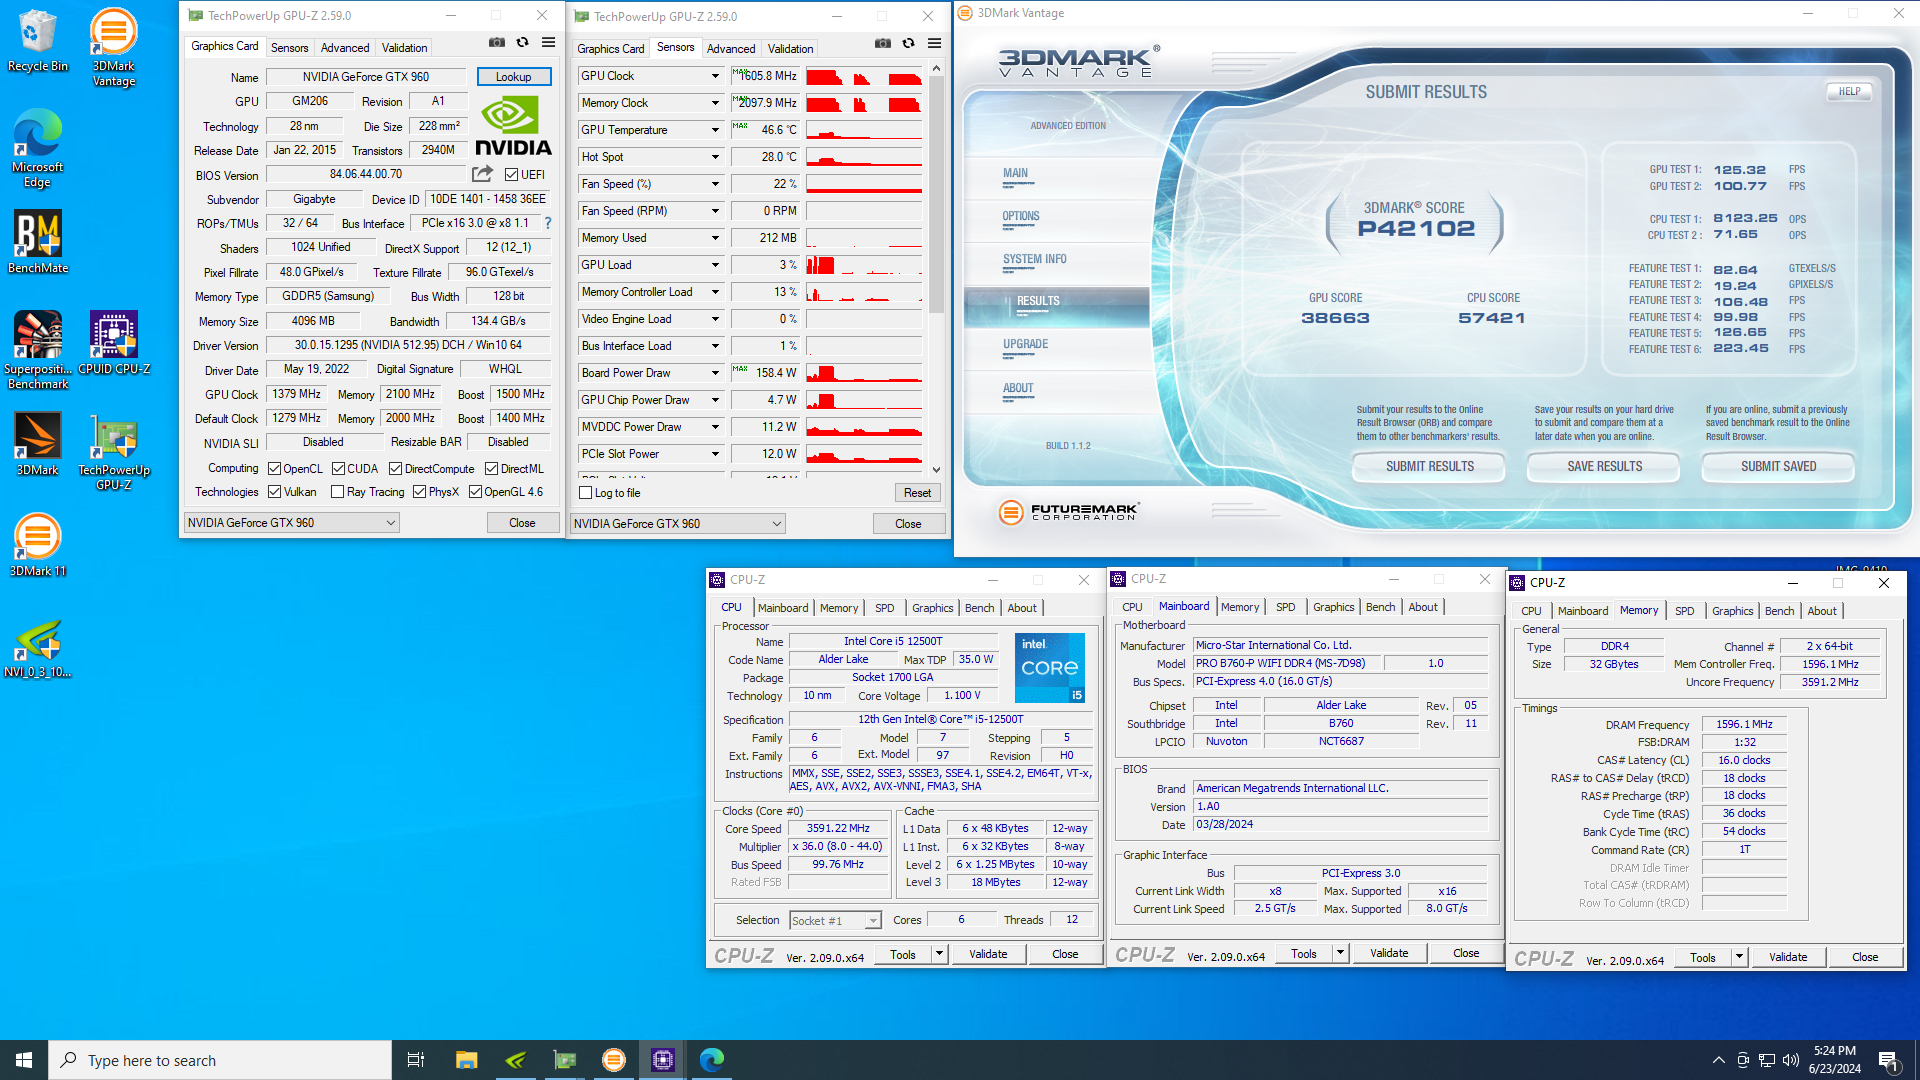The height and width of the screenshot is (1080, 1920).
Task: Toggle the UEFI checkbox in GPU-Z
Action: point(511,175)
